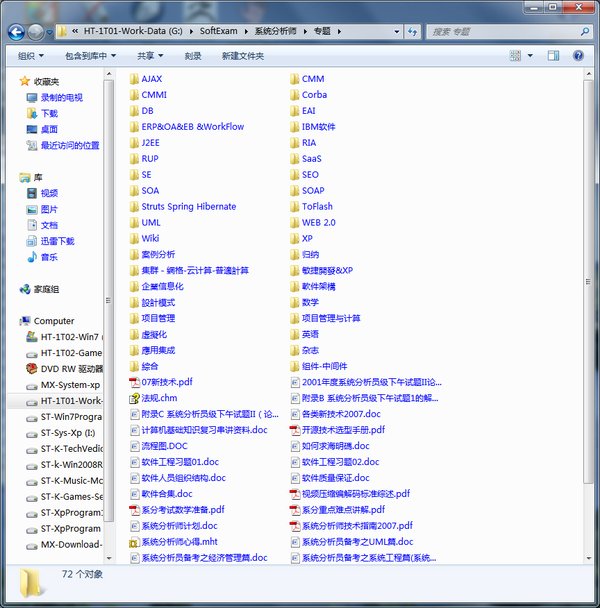Click the Help question mark icon
Viewport: 600px width, 608px height.
(x=578, y=56)
